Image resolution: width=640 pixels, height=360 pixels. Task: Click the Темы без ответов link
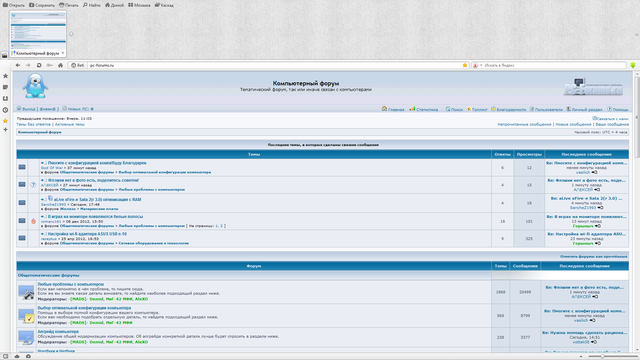click(33, 124)
